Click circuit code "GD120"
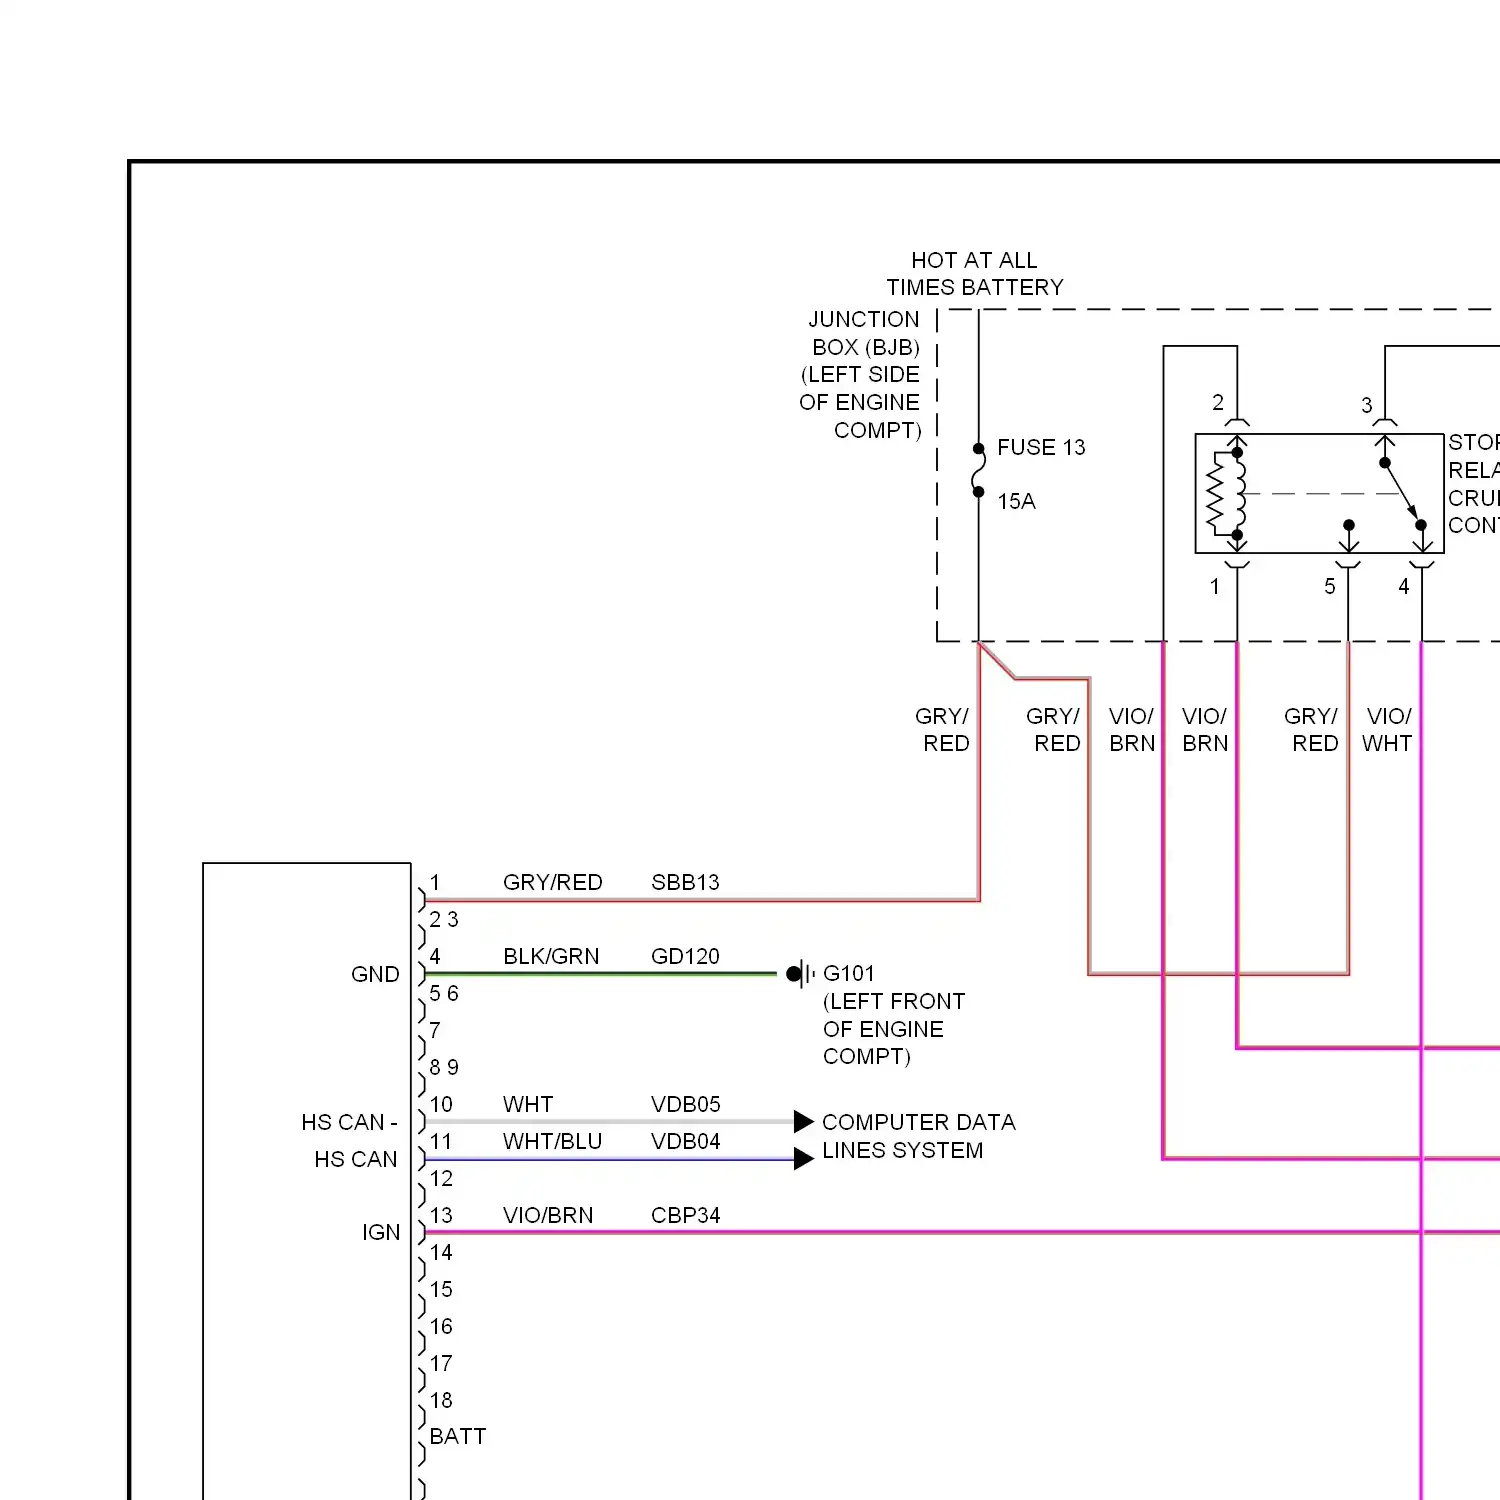The height and width of the screenshot is (1500, 1500). pyautogui.click(x=685, y=956)
